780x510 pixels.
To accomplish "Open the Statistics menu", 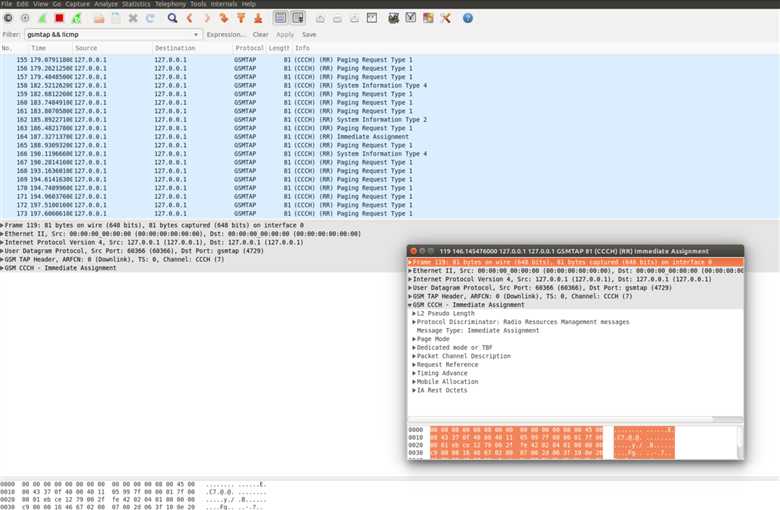I will point(136,4).
